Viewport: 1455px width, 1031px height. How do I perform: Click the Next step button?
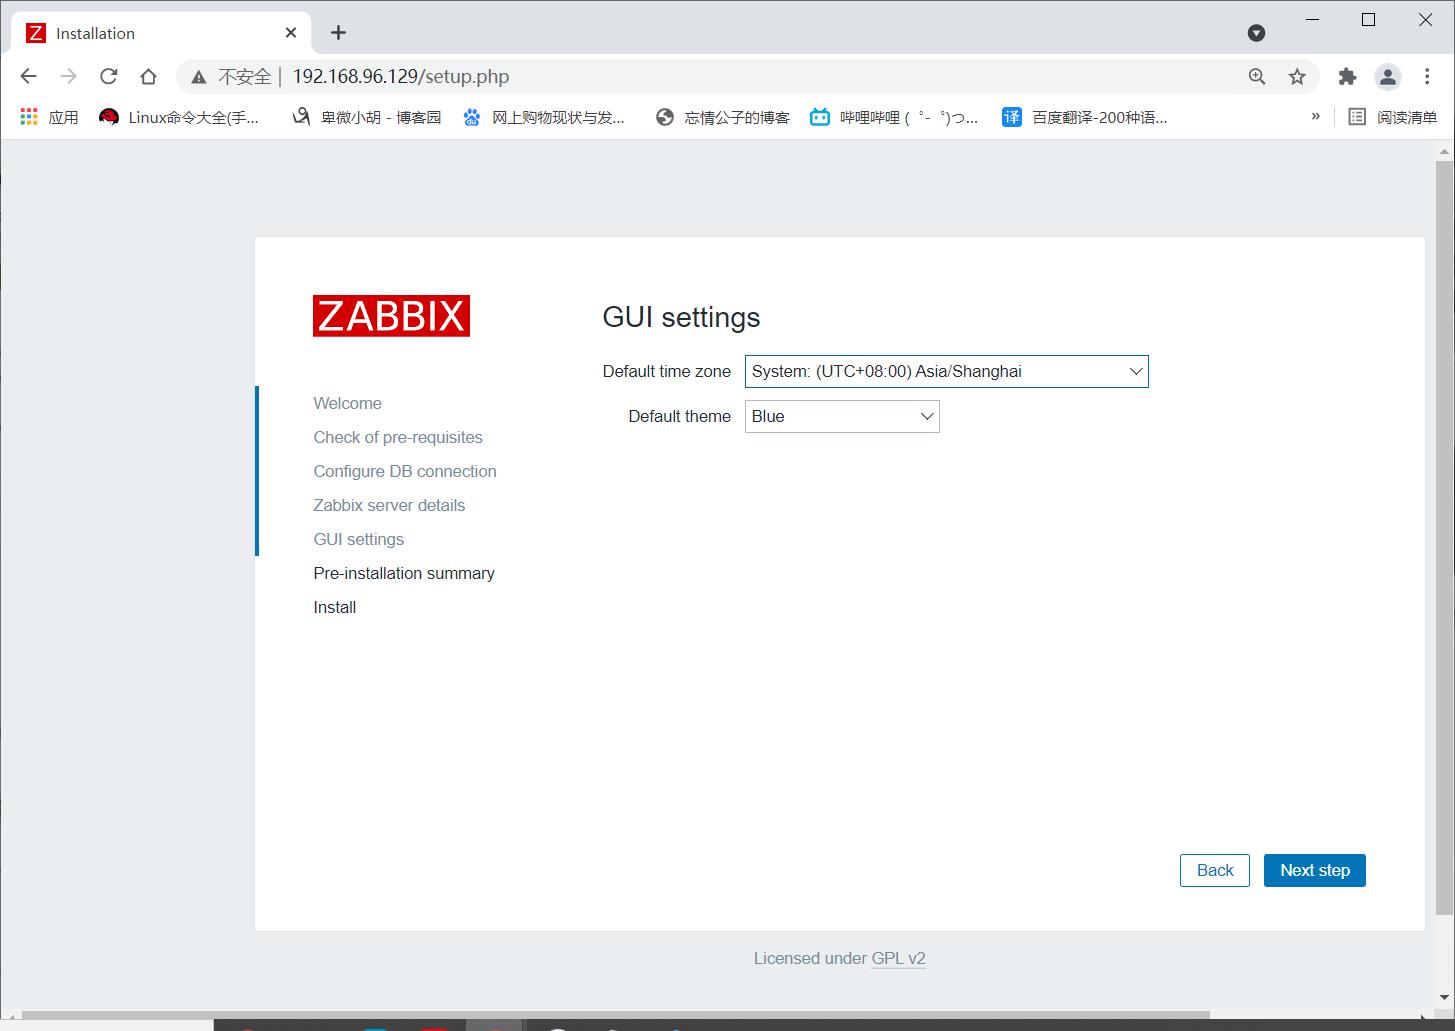(x=1315, y=870)
